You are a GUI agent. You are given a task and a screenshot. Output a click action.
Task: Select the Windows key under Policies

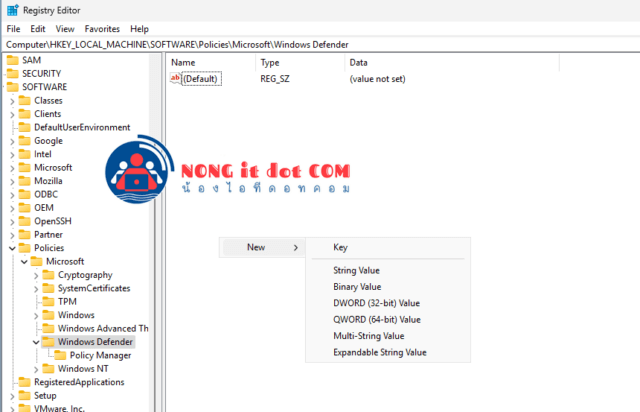(x=76, y=315)
